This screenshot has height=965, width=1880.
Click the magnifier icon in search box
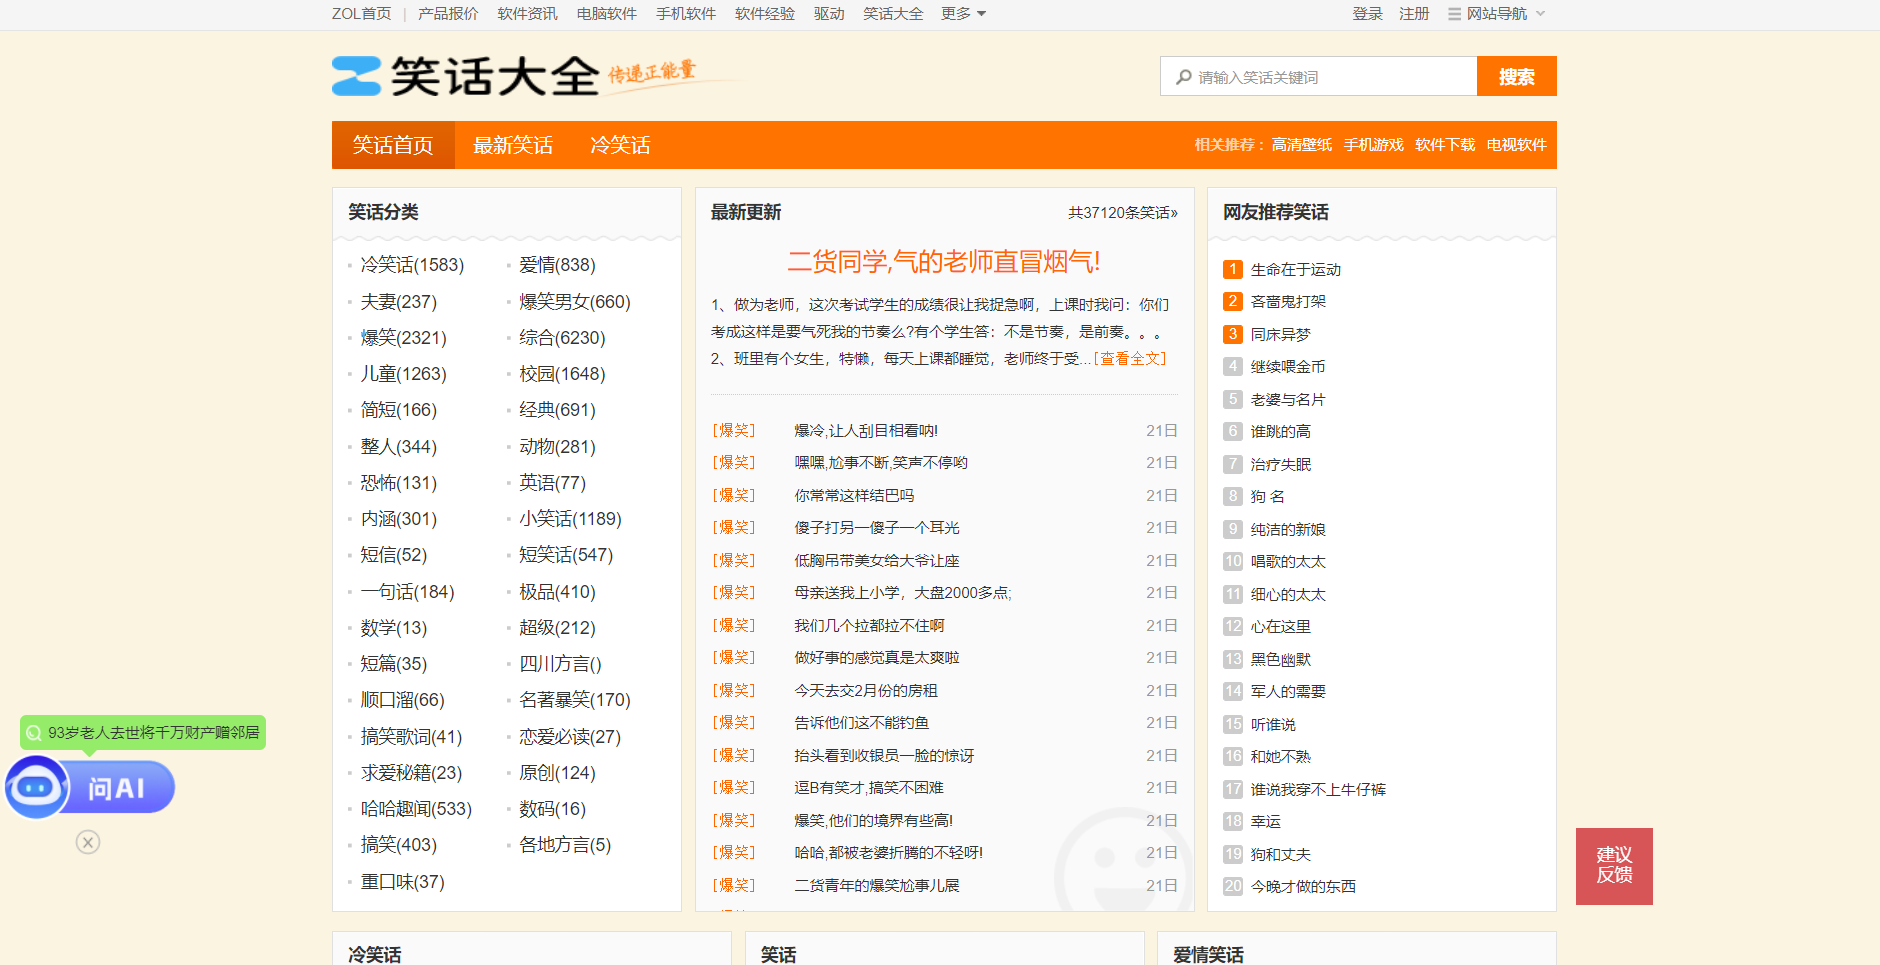click(1184, 77)
